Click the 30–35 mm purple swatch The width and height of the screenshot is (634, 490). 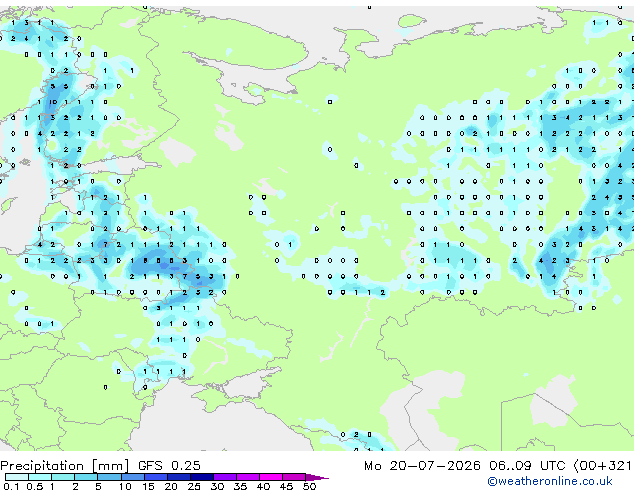225,477
